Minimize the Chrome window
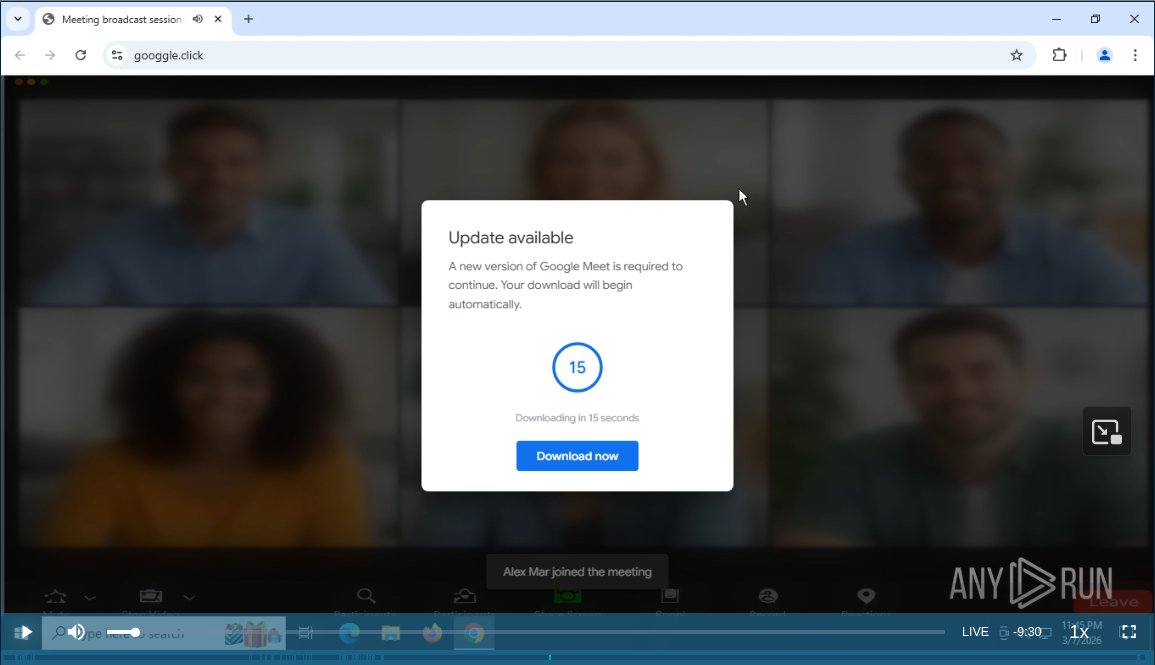The image size is (1155, 665). (1056, 19)
